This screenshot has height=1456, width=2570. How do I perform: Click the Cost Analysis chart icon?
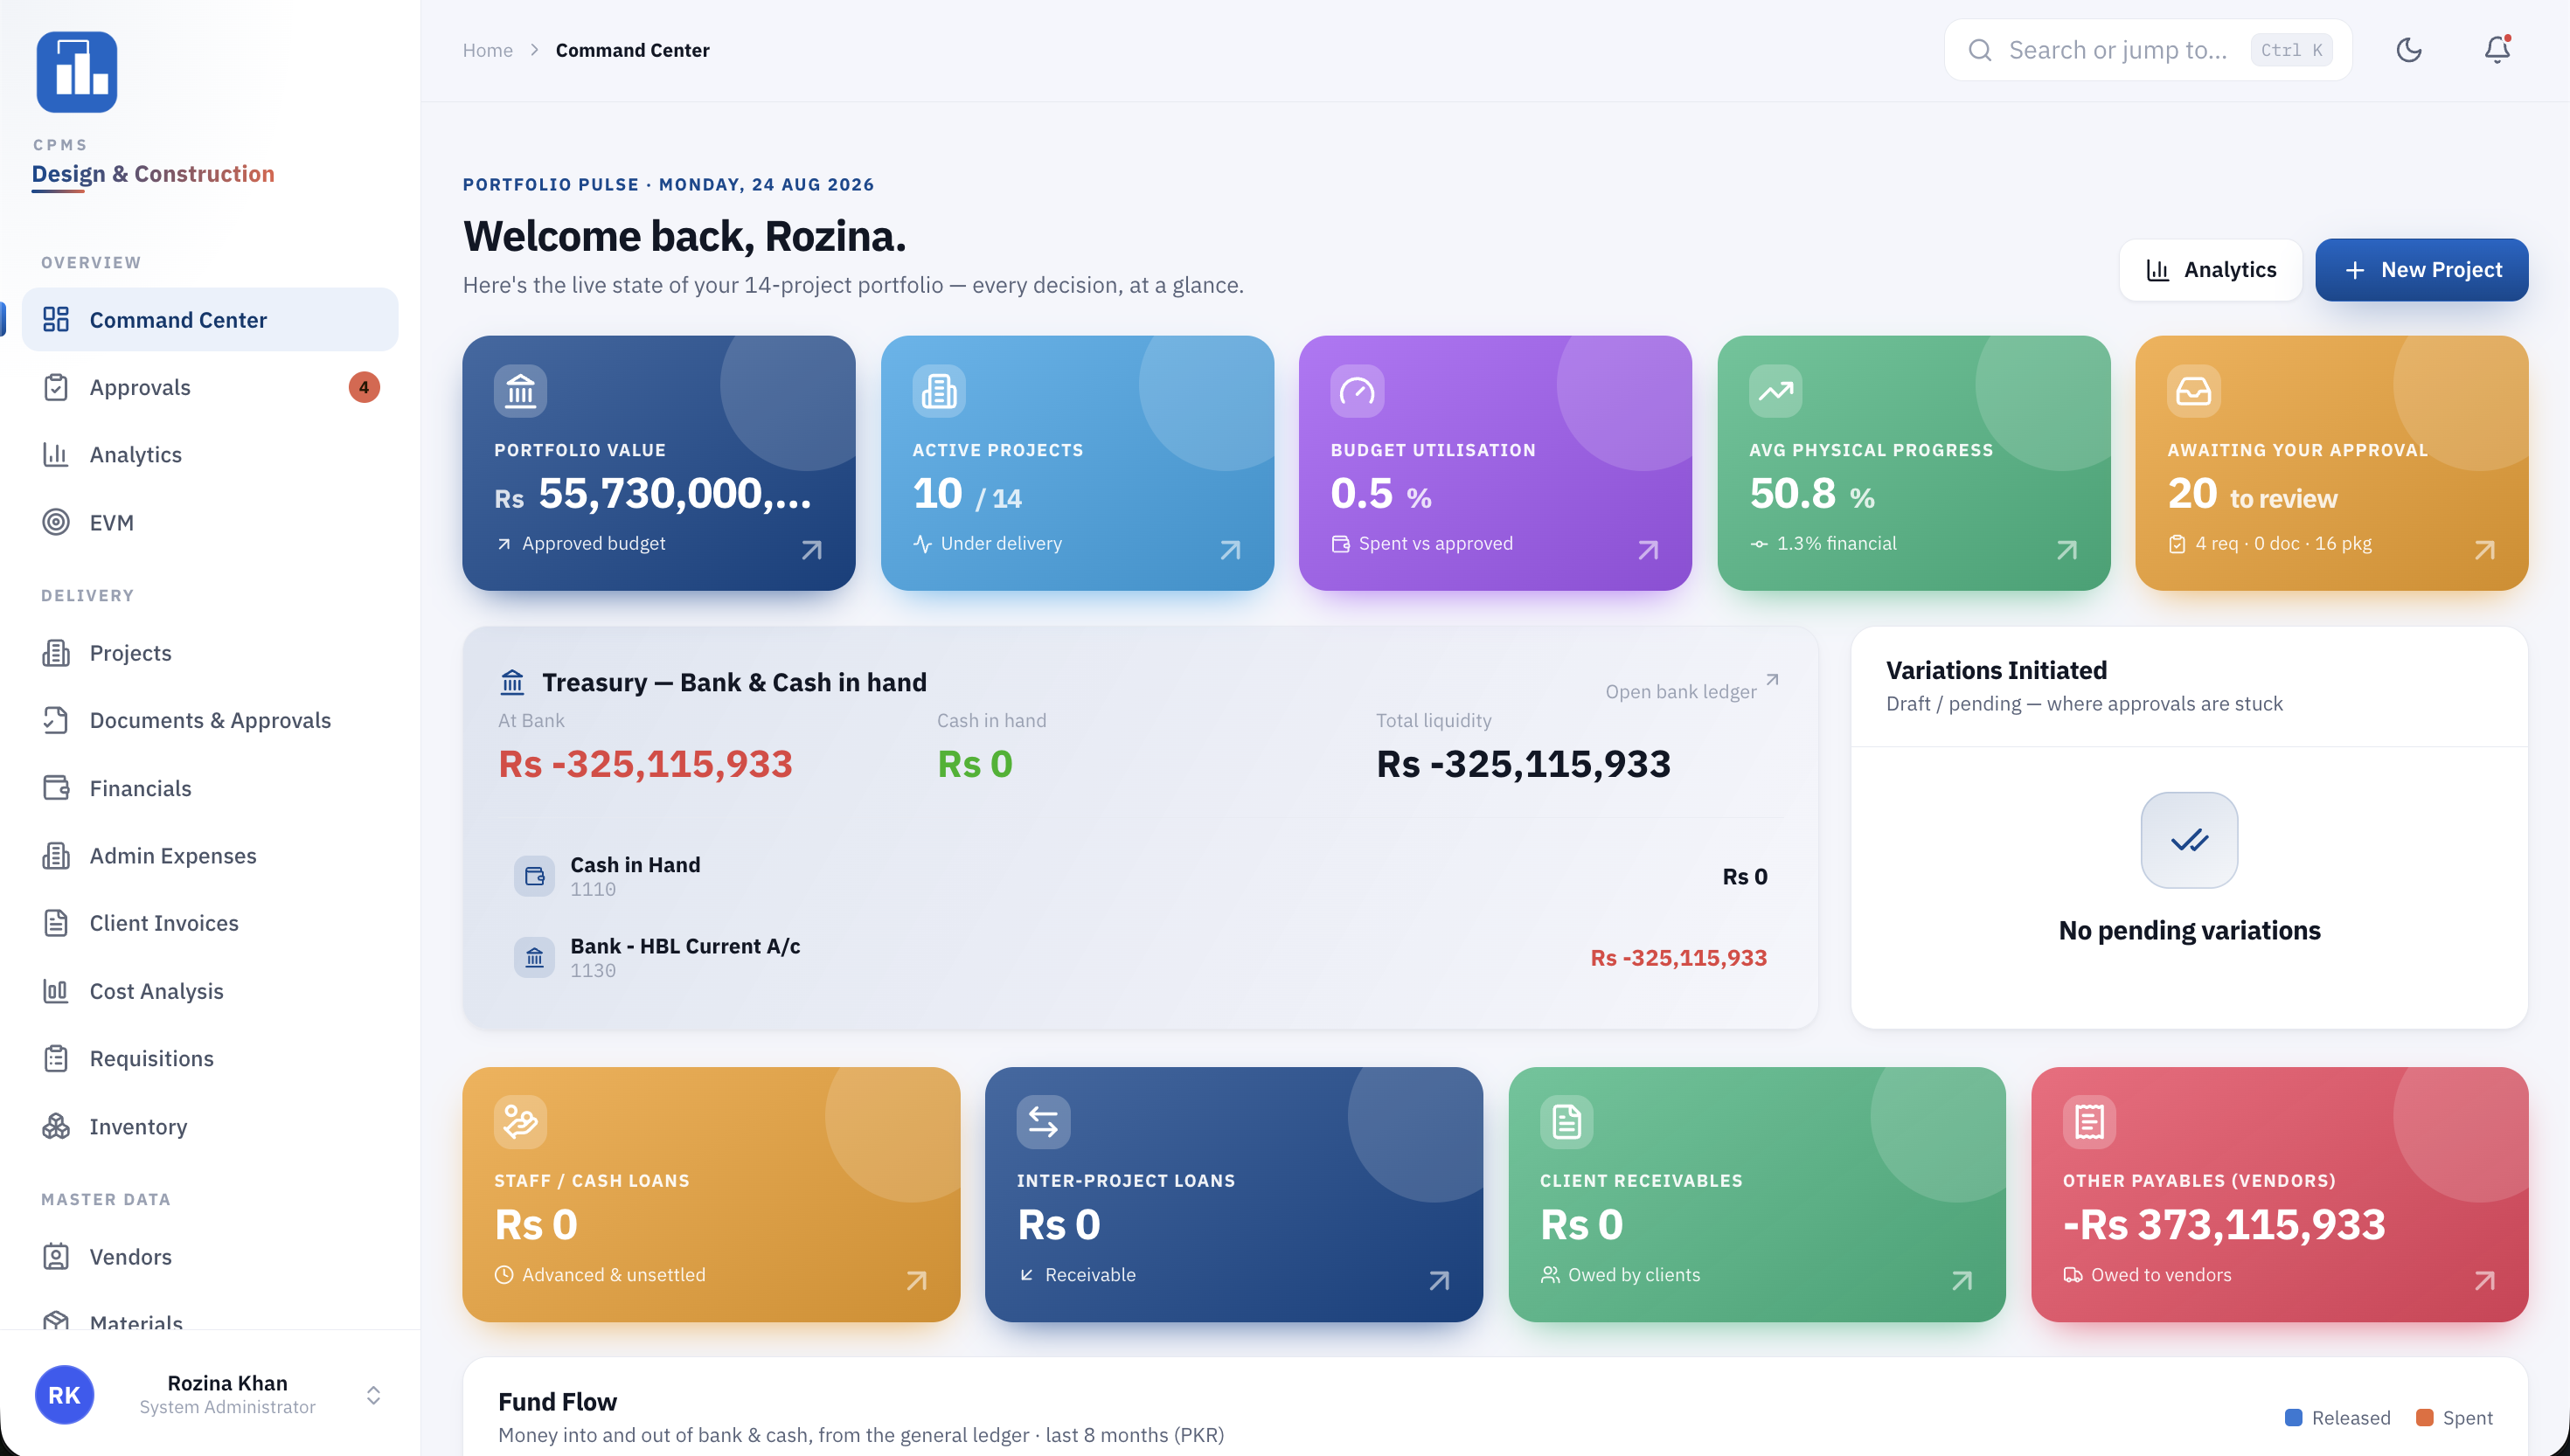pyautogui.click(x=56, y=991)
